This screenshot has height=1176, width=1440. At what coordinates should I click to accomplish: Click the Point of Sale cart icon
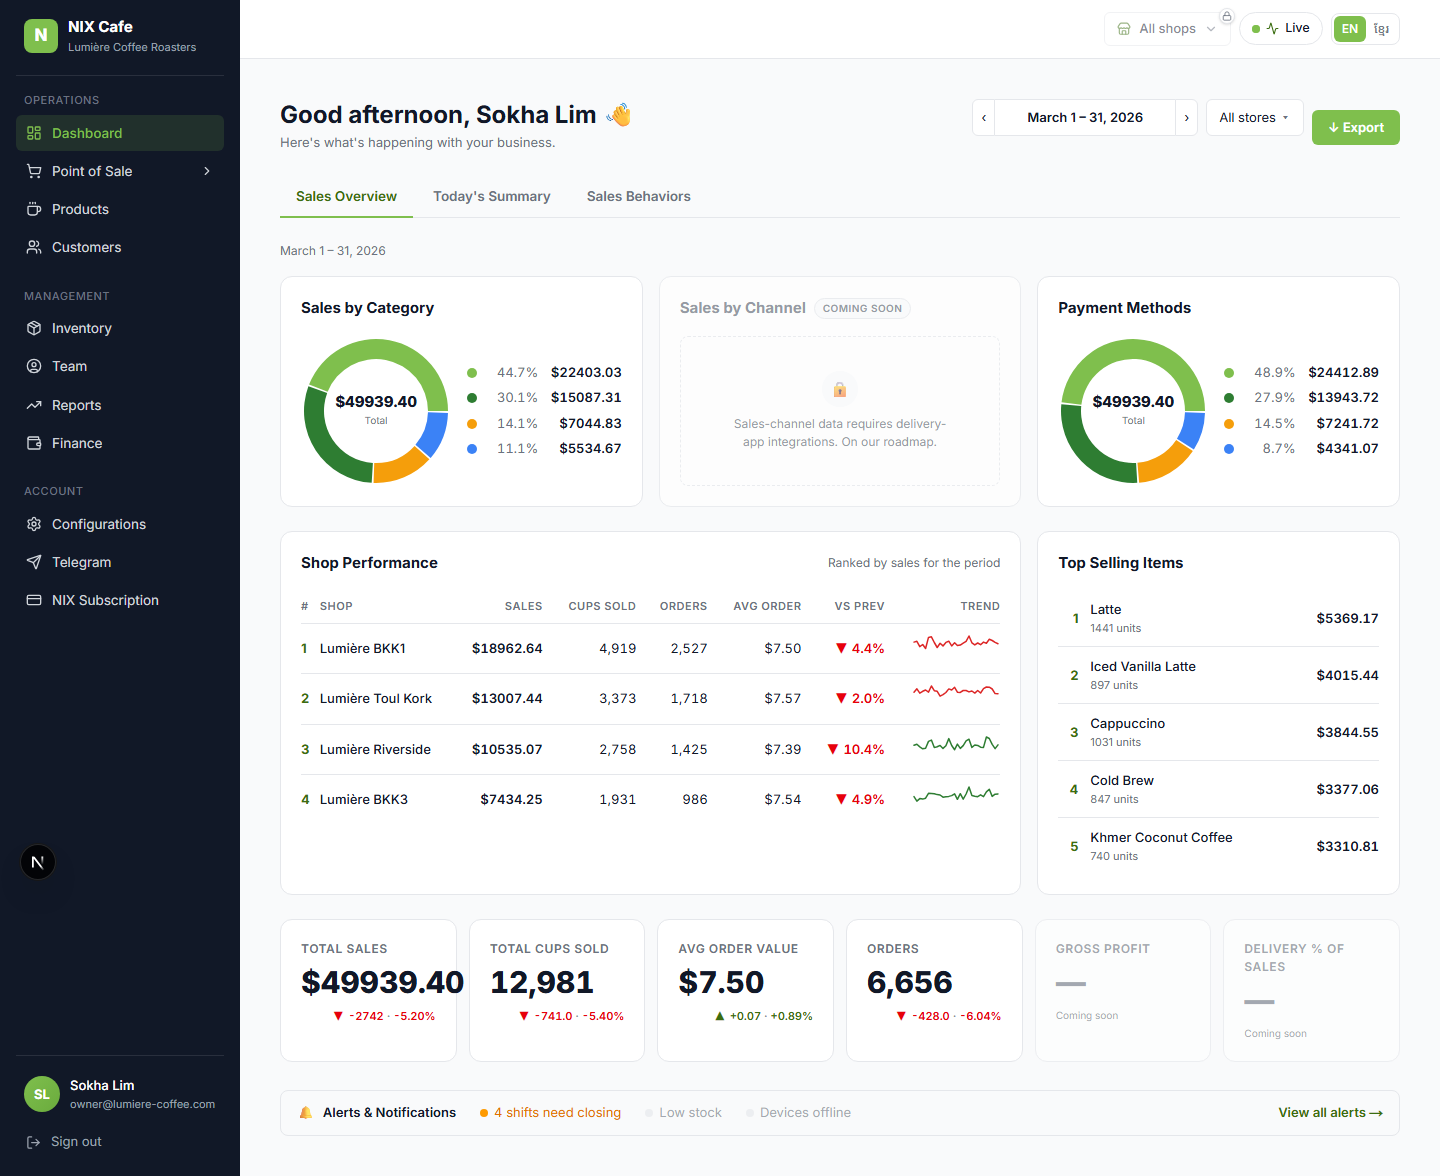point(34,171)
